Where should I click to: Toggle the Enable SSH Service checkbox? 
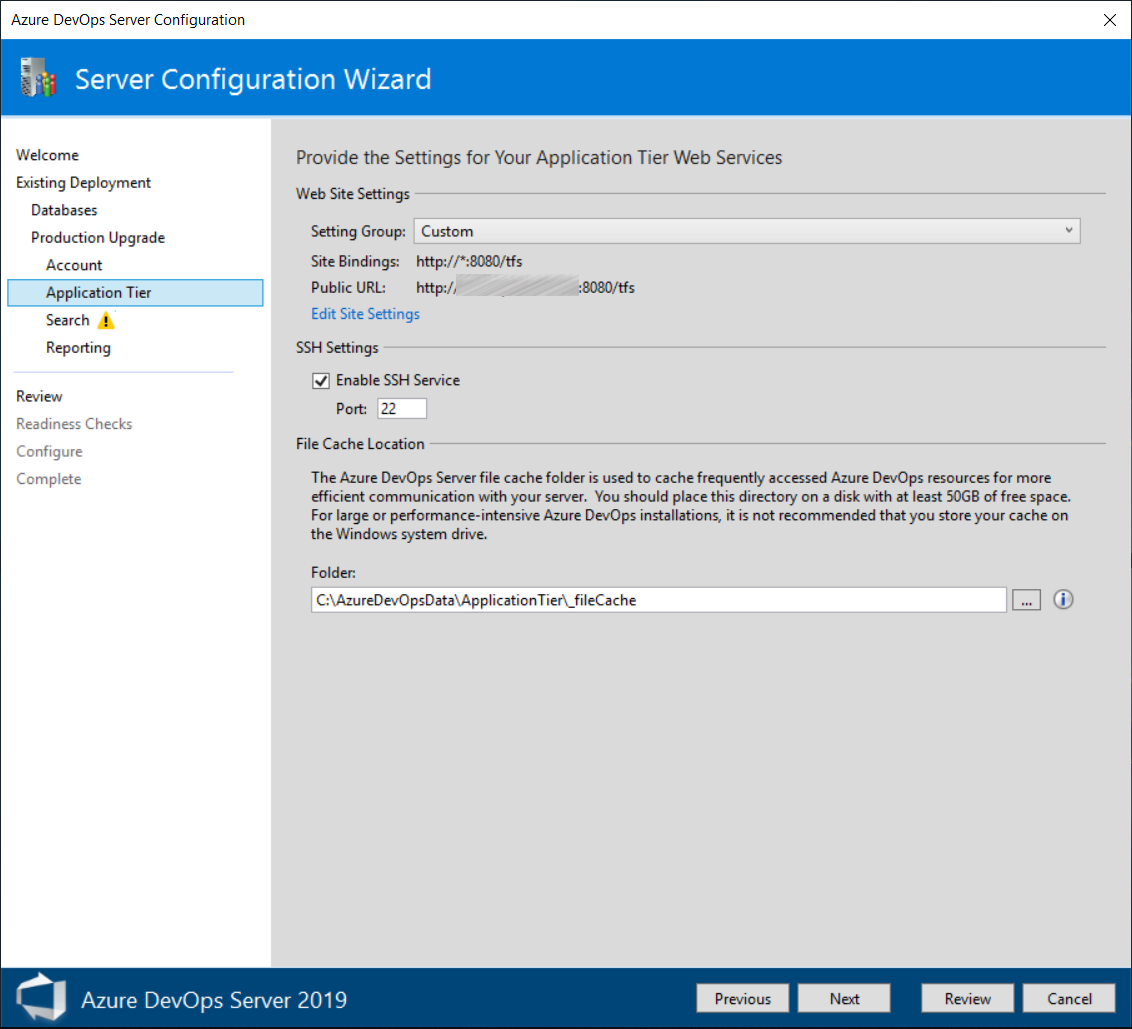(321, 381)
